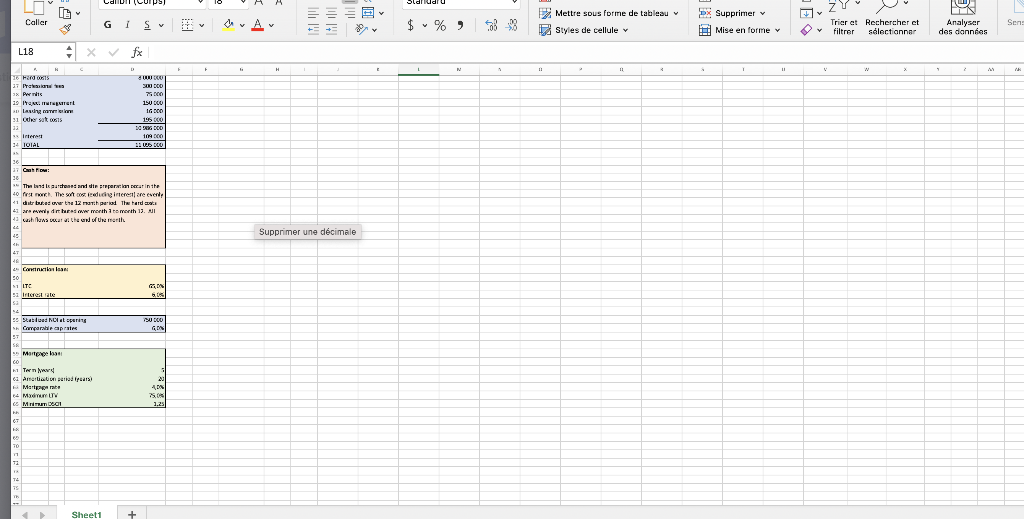Select the 'Maximum LTV' label cell
This screenshot has width=1024, height=519.
[42, 395]
